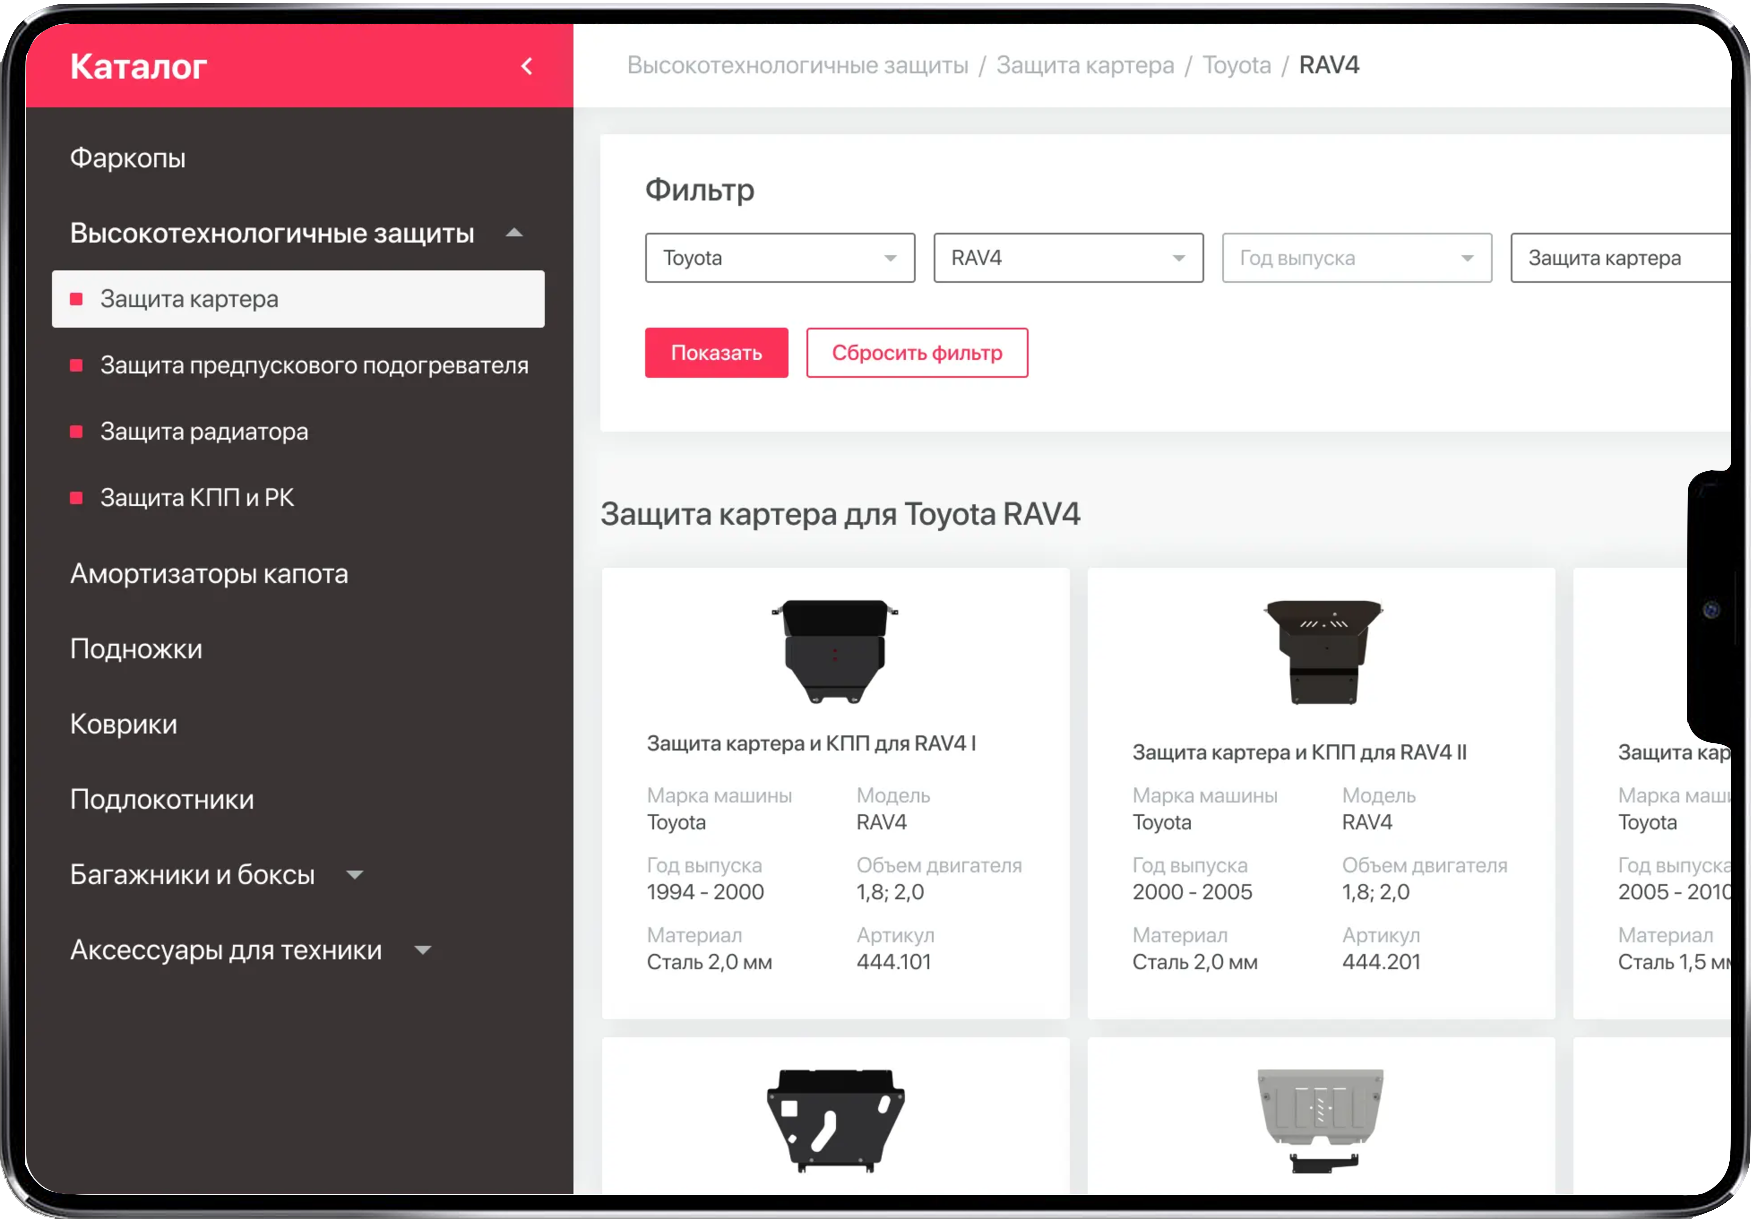The image size is (1753, 1219).
Task: Open the RAV4 model dropdown
Action: click(x=1067, y=258)
